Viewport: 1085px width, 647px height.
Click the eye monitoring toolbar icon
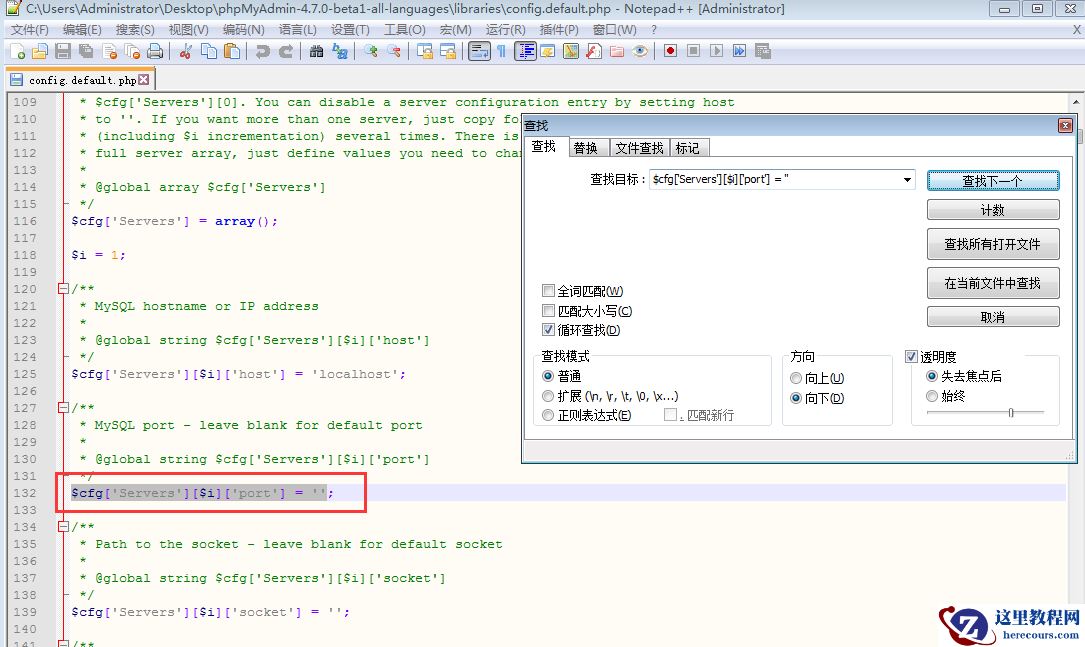tap(640, 51)
